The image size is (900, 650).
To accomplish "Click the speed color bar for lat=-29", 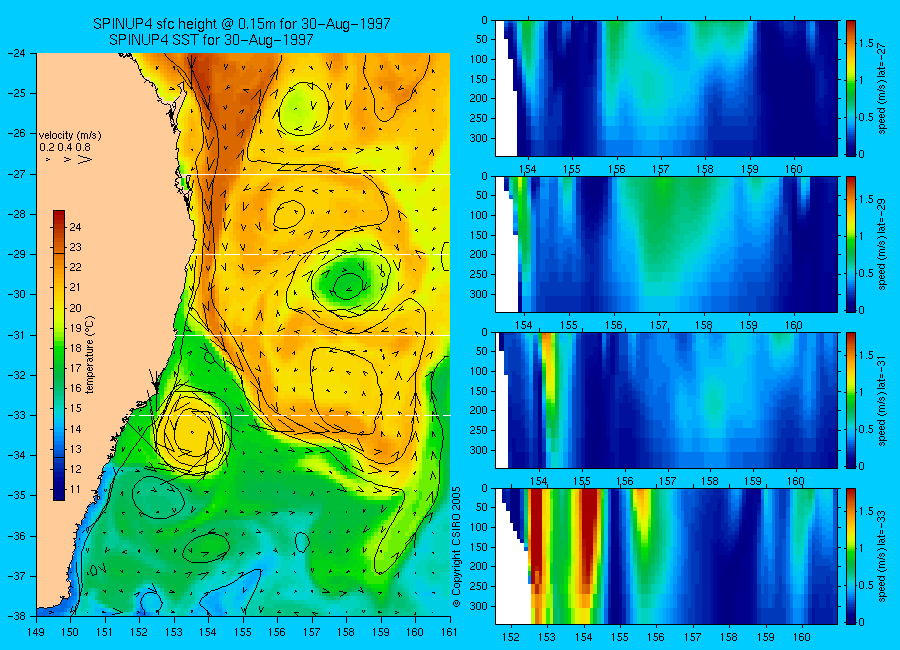I will click(851, 244).
